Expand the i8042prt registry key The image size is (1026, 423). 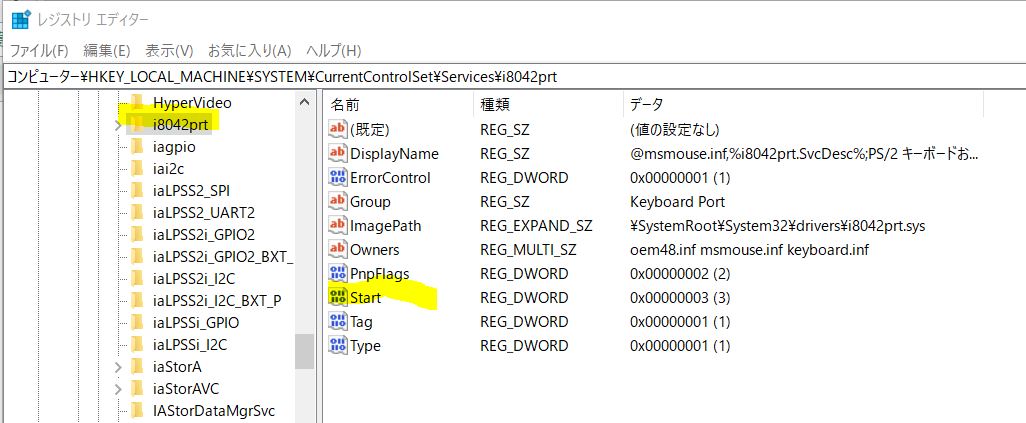point(118,124)
